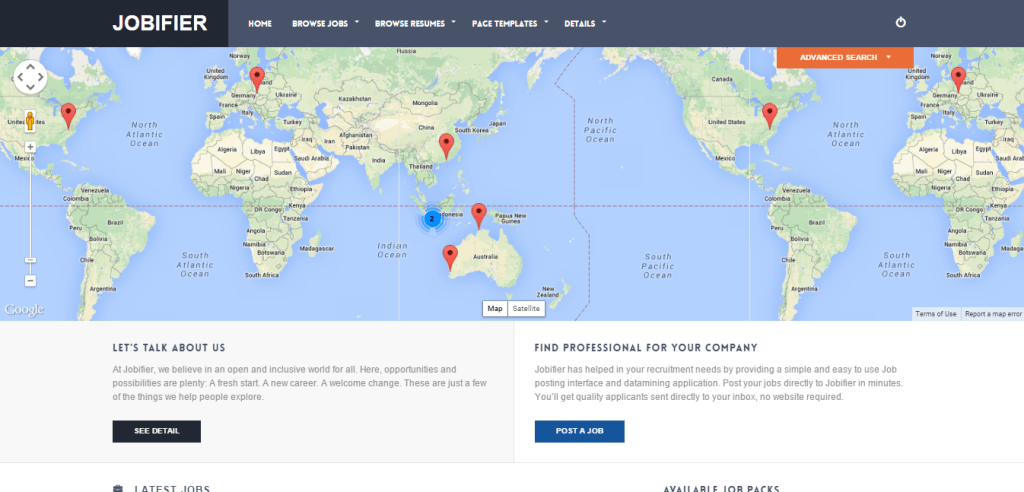Open the Browse Jobs menu
The width and height of the screenshot is (1024, 492).
pyautogui.click(x=320, y=24)
